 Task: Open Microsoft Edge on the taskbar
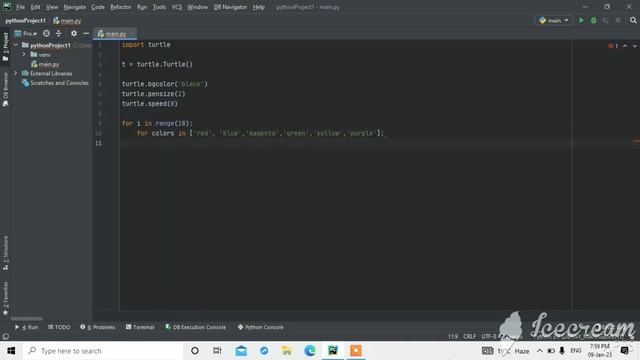coord(310,351)
